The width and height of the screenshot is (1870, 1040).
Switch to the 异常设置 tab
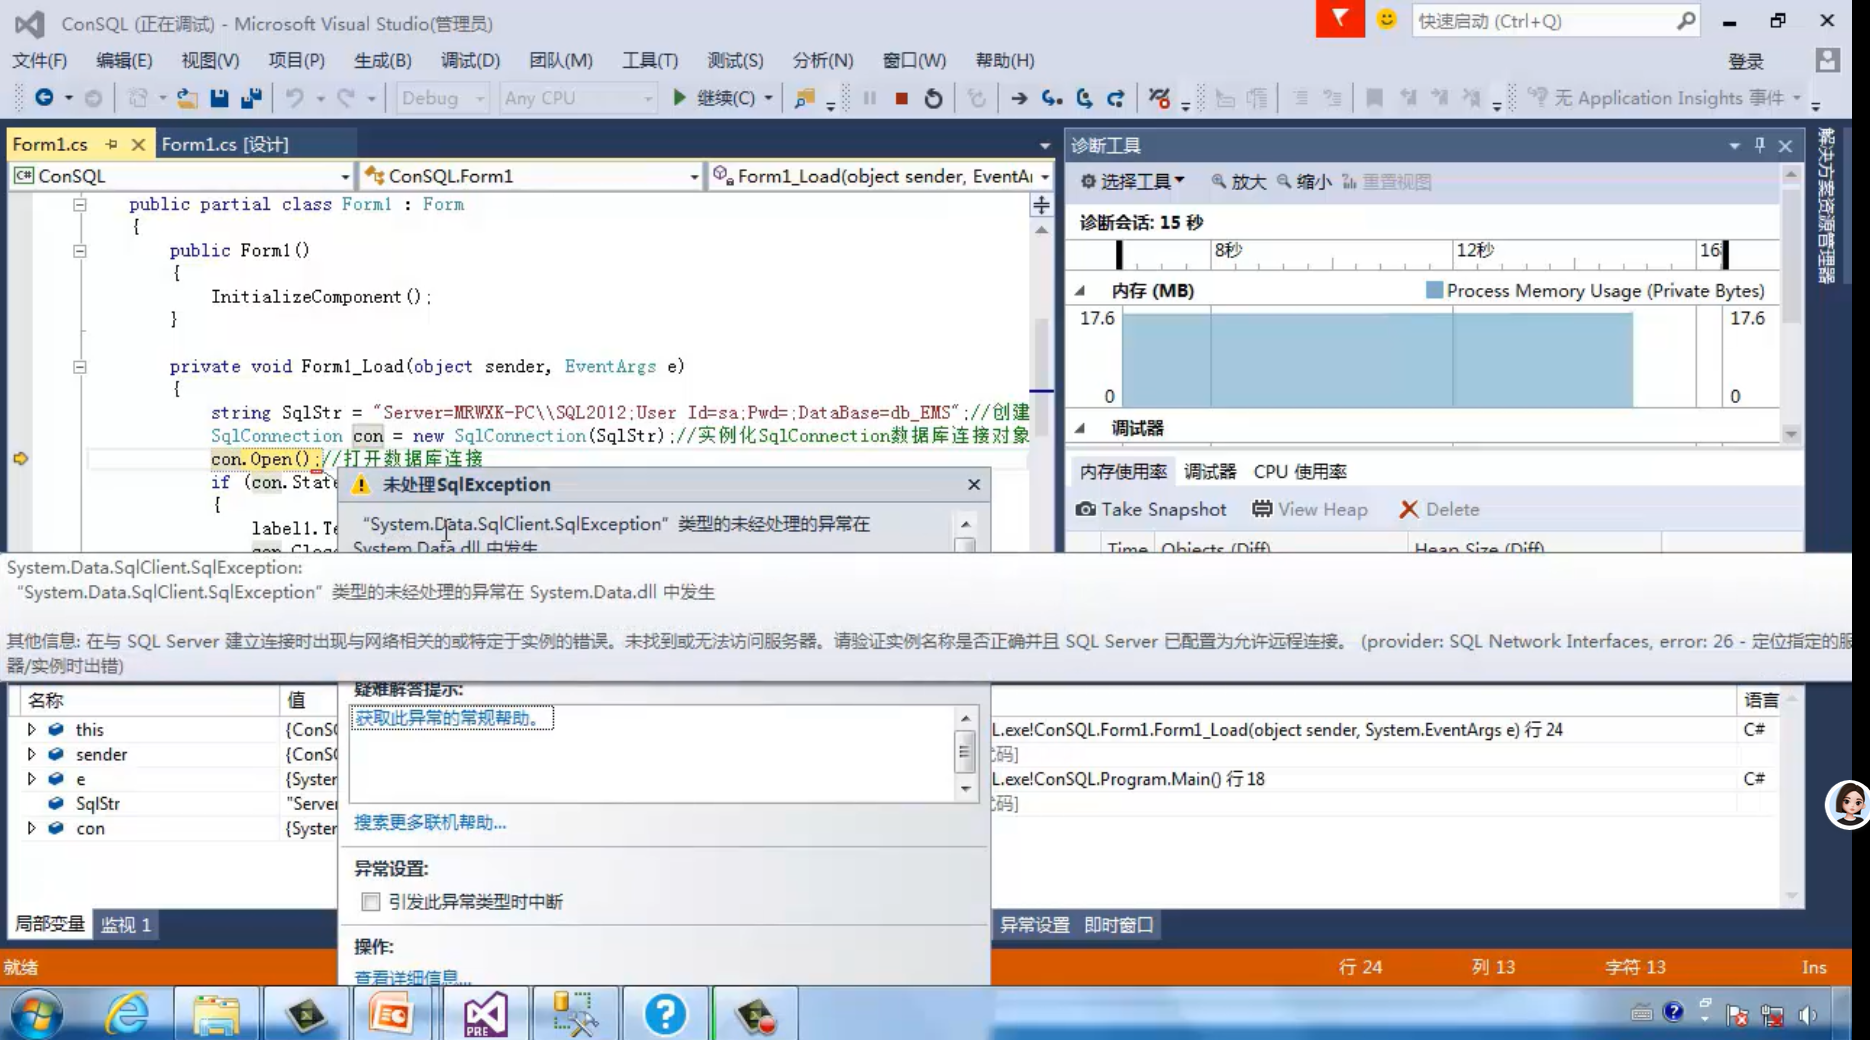pos(1035,925)
